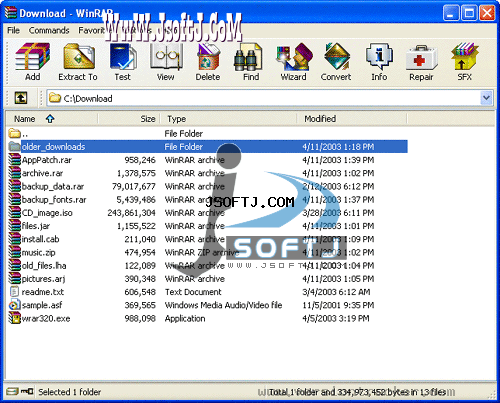Click the Convert toolbar icon
The height and width of the screenshot is (403, 500).
click(337, 57)
